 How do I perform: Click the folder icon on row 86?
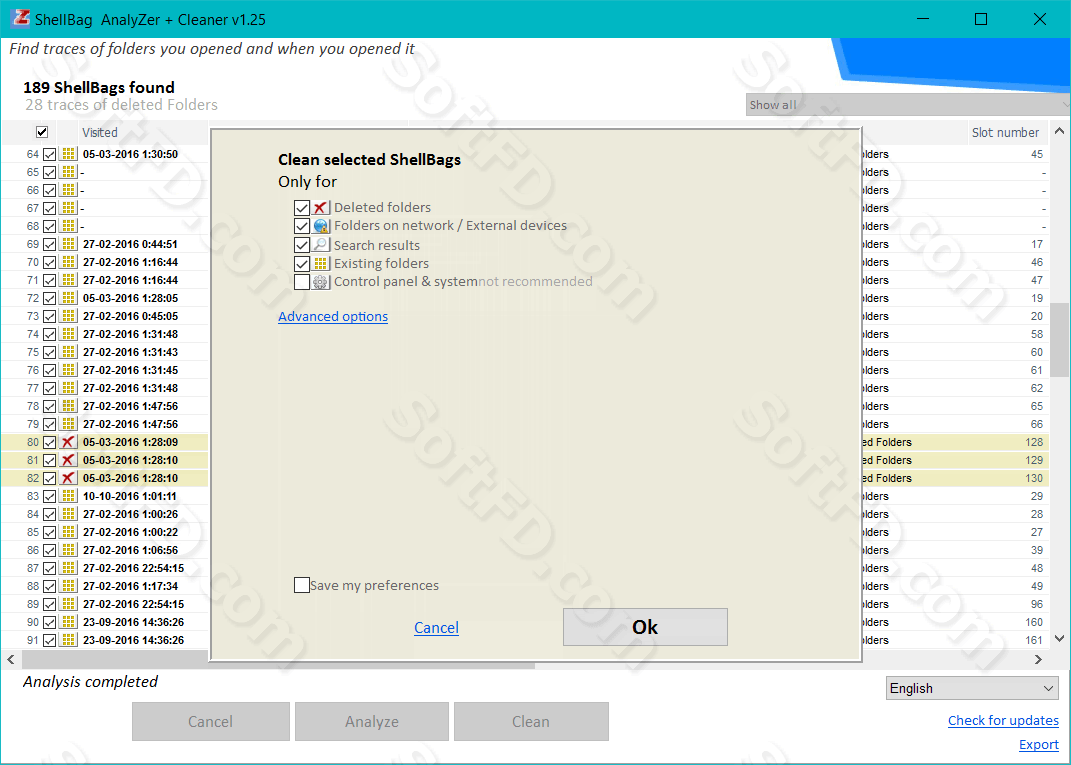(x=68, y=550)
